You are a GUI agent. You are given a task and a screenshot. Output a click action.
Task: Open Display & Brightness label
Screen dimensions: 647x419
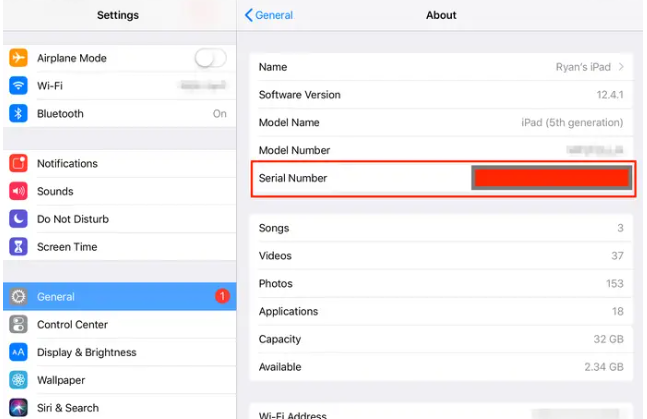point(87,352)
